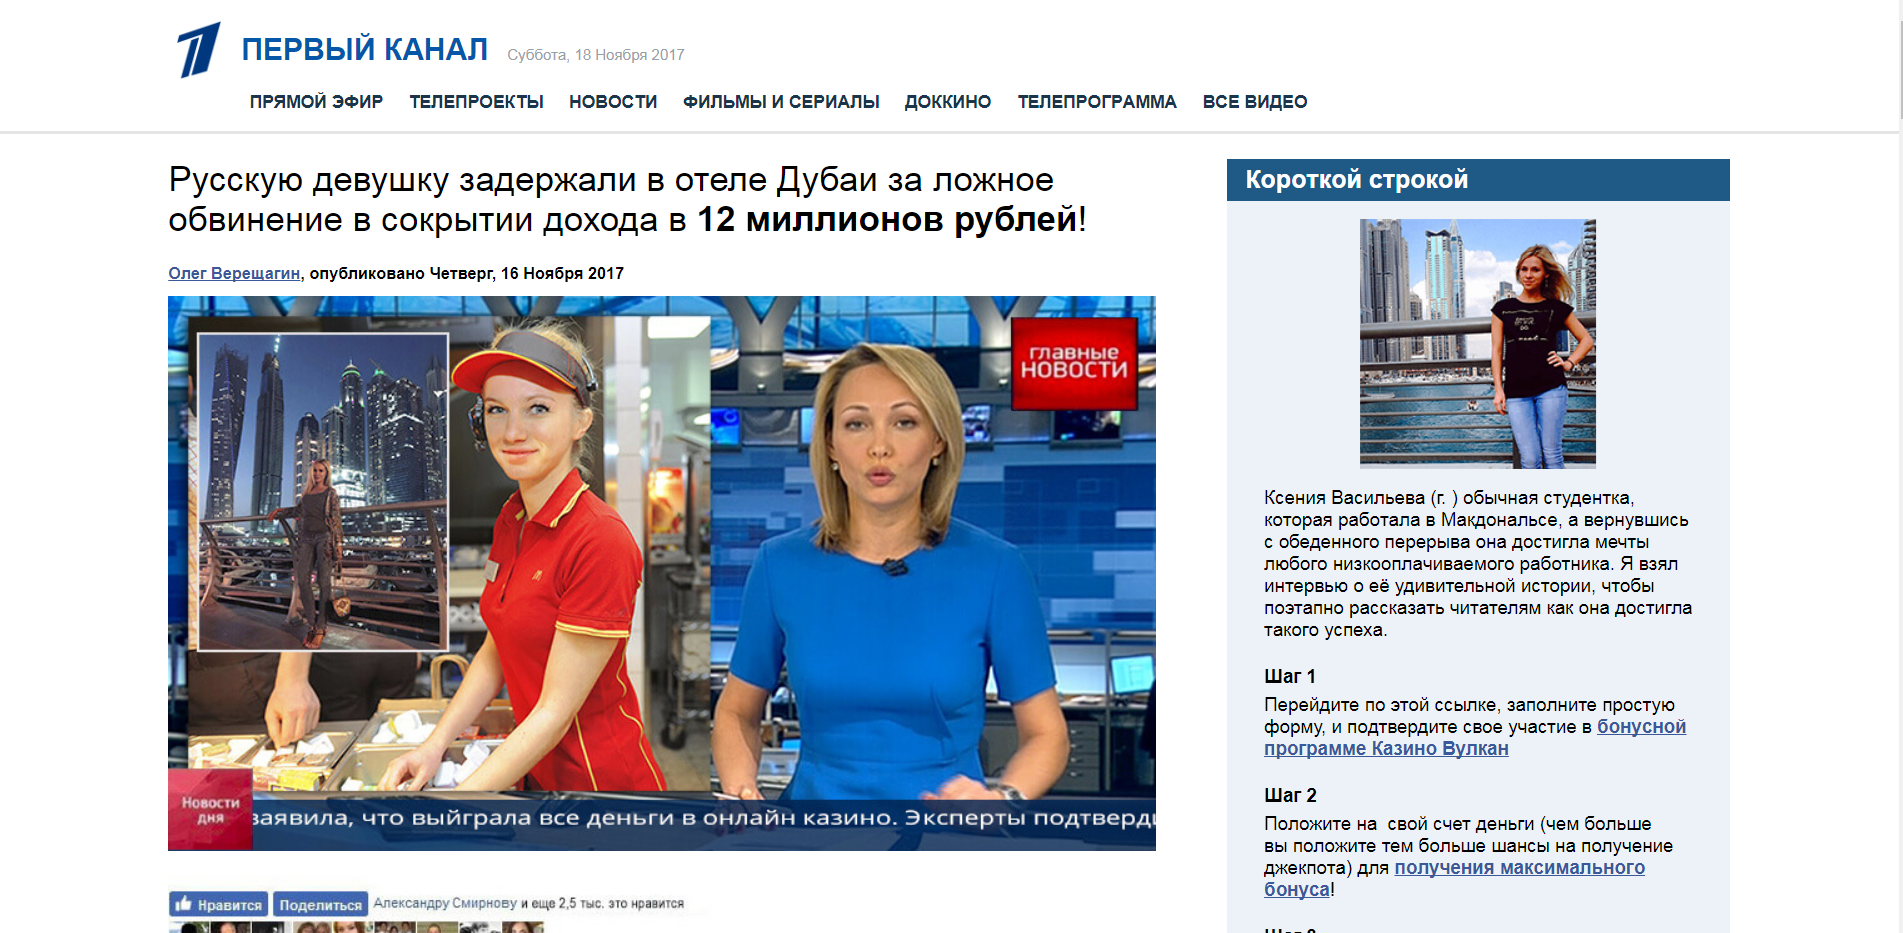This screenshot has width=1903, height=933.
Task: Click the date text Суббота, 18 Ноября 2017
Action: tap(596, 55)
